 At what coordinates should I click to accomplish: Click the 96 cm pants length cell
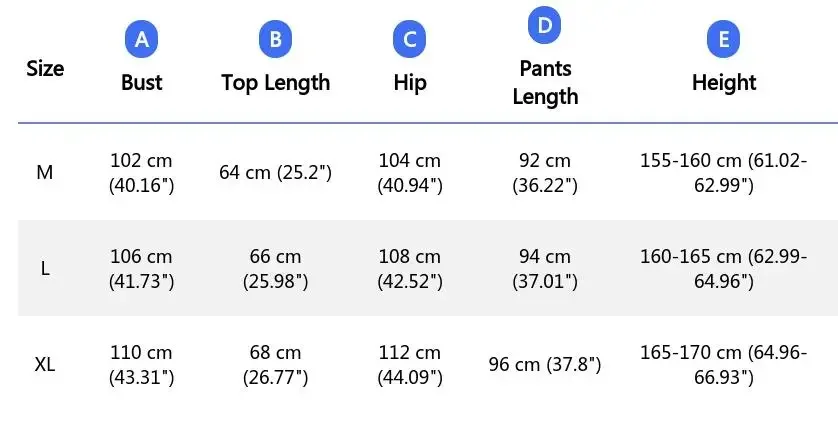(x=545, y=364)
